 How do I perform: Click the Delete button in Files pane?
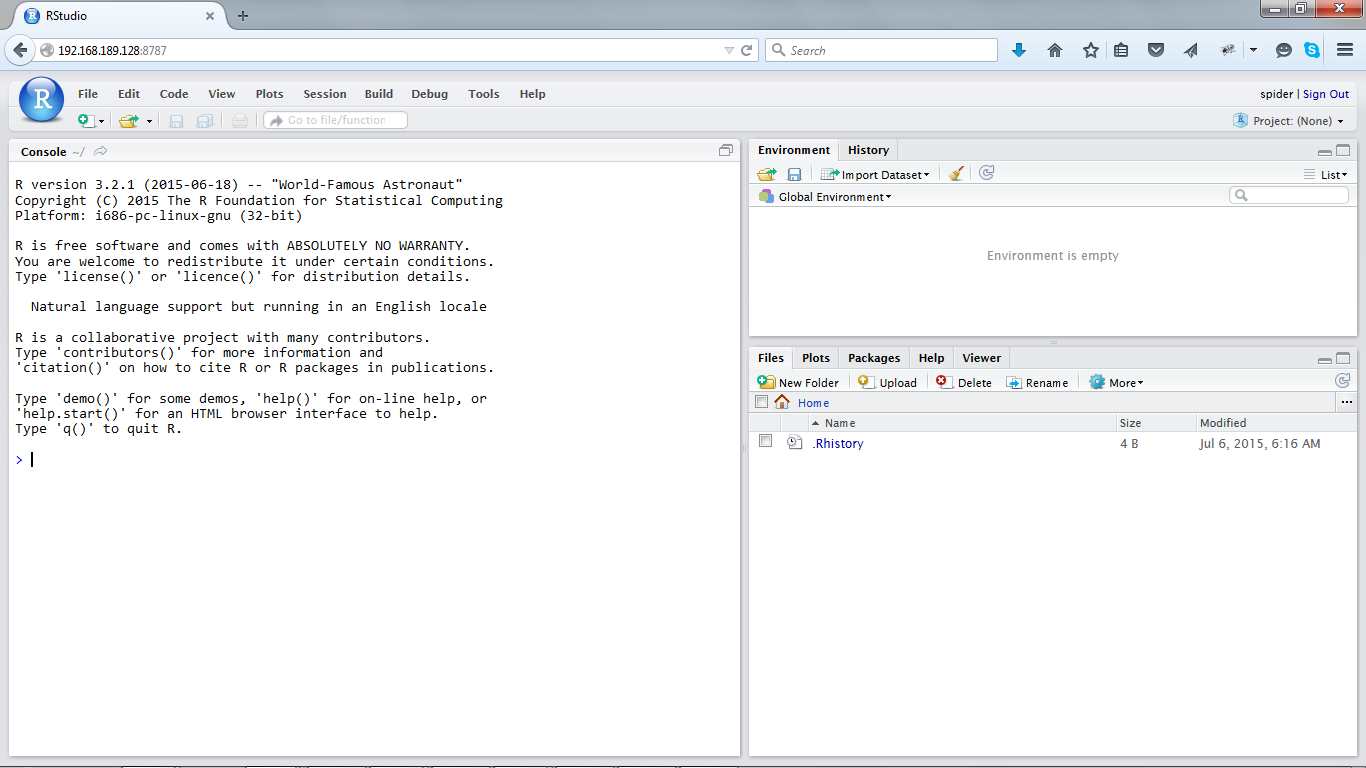(964, 383)
